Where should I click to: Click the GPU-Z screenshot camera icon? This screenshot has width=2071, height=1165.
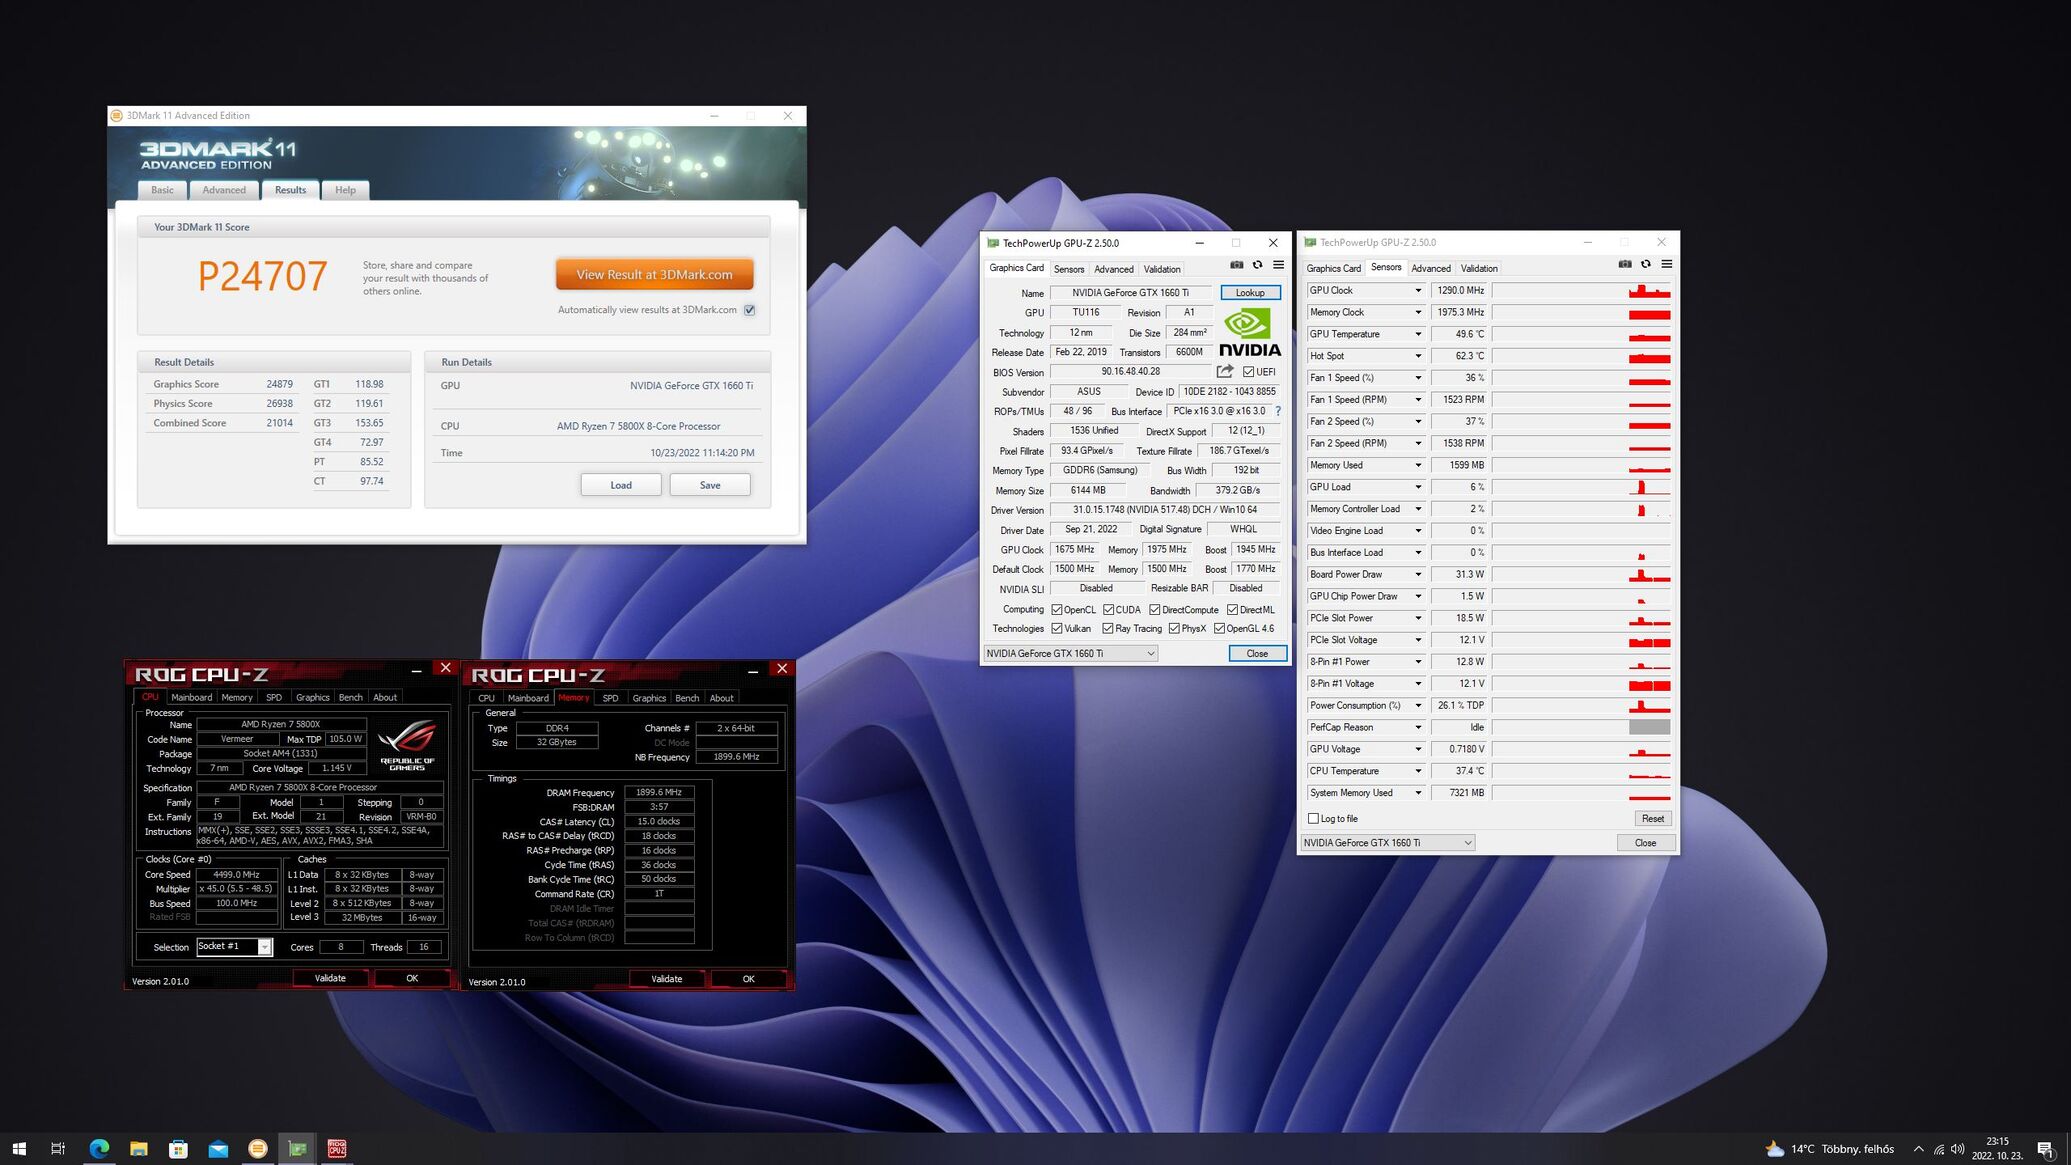click(1236, 265)
